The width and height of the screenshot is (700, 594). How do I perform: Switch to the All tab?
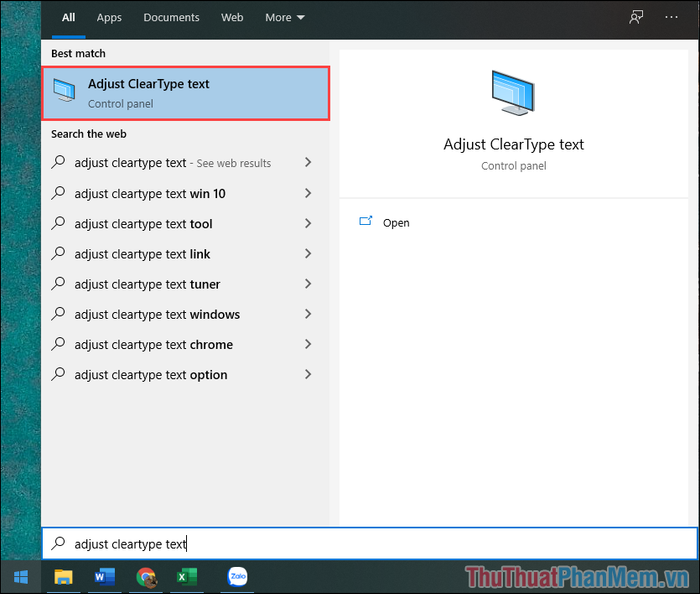coord(68,18)
